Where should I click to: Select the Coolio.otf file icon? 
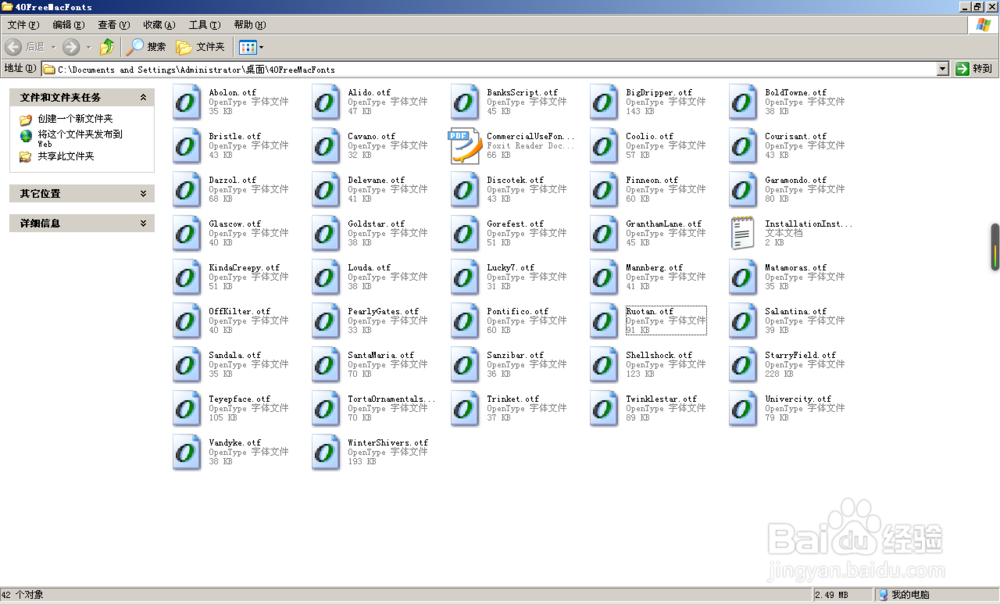coord(603,146)
